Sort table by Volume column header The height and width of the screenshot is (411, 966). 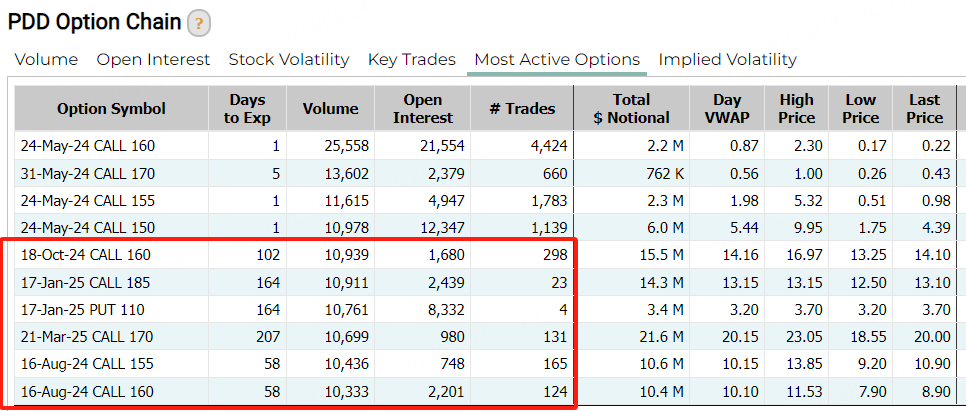330,109
